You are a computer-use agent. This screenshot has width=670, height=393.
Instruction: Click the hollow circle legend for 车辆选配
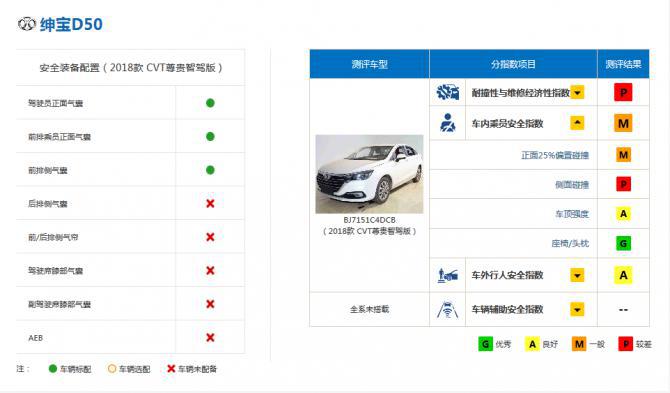112,369
